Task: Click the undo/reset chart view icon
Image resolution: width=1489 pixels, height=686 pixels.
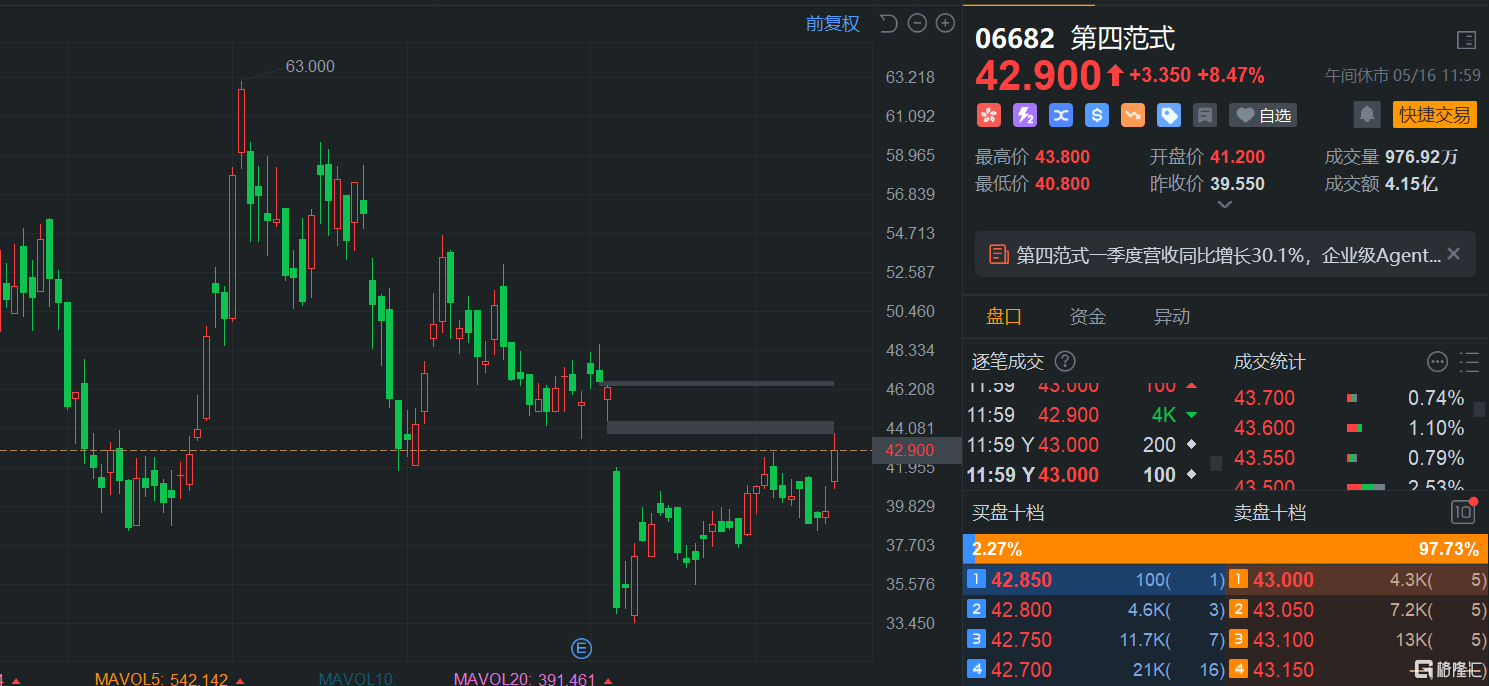Action: [x=888, y=24]
